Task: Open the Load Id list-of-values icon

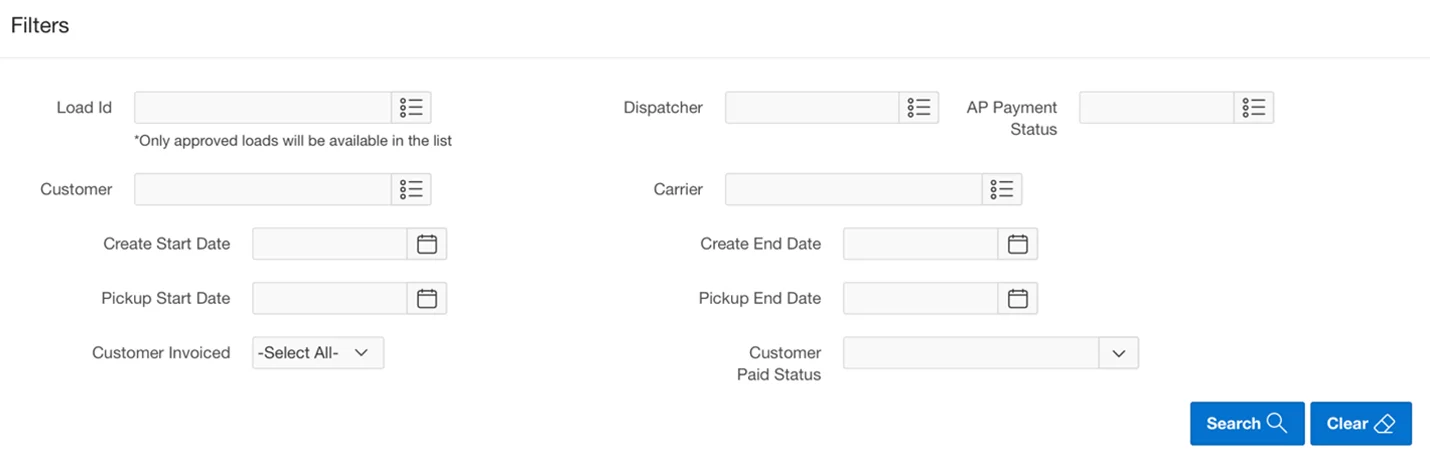Action: click(x=411, y=108)
